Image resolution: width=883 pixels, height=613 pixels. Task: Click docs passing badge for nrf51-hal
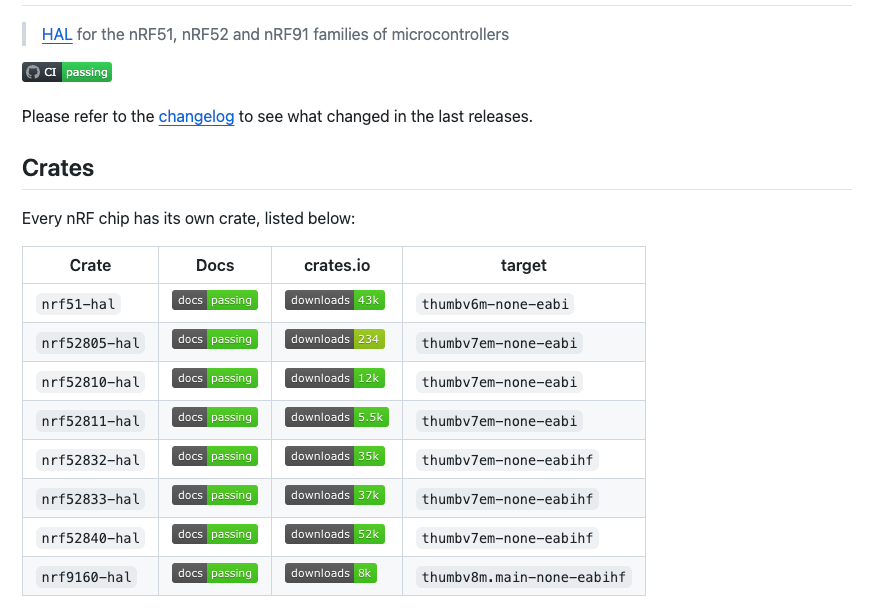point(215,300)
